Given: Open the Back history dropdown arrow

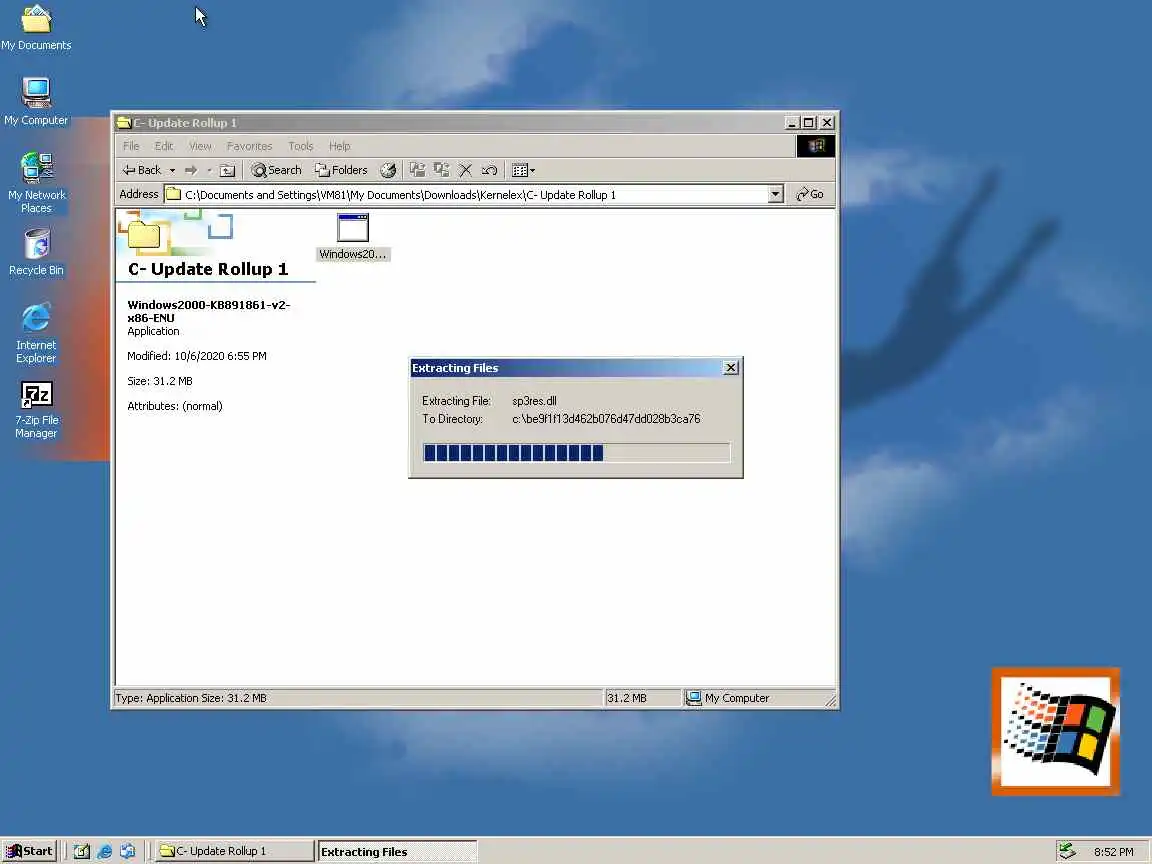Looking at the screenshot, I should pyautogui.click(x=173, y=170).
